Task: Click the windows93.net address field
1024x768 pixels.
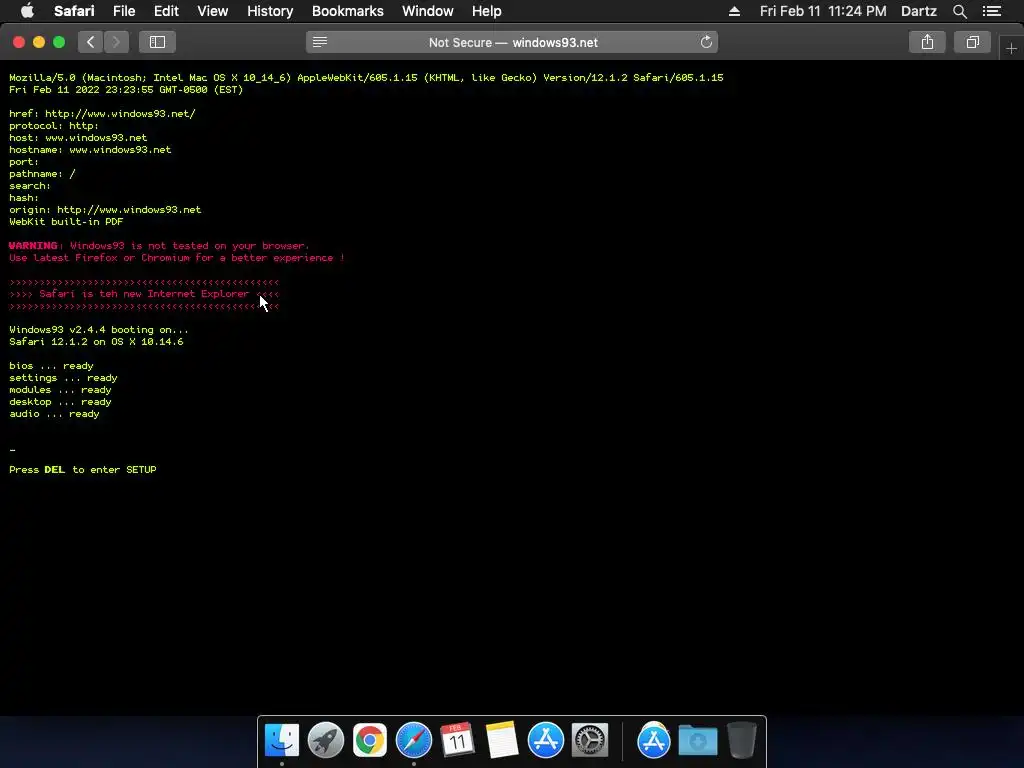Action: [x=513, y=42]
